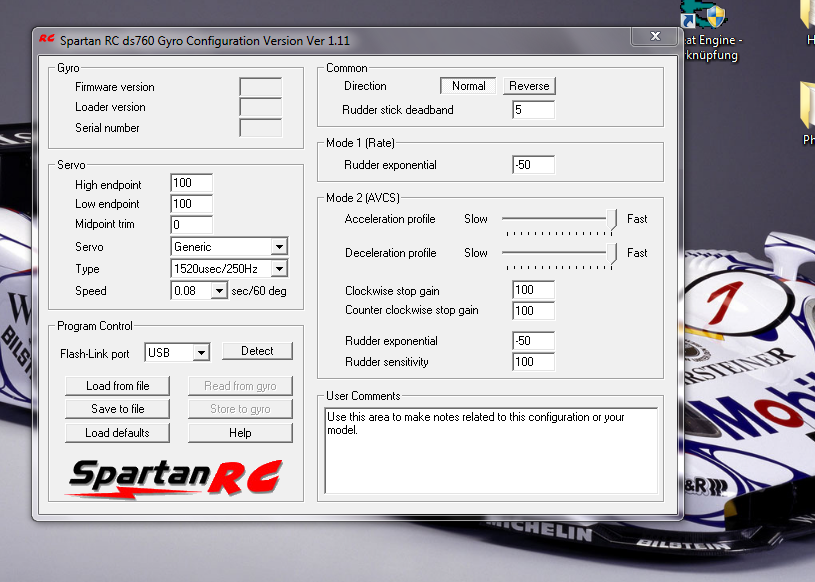Click the Spartan RC title bar icon
The height and width of the screenshot is (582, 815).
point(46,38)
